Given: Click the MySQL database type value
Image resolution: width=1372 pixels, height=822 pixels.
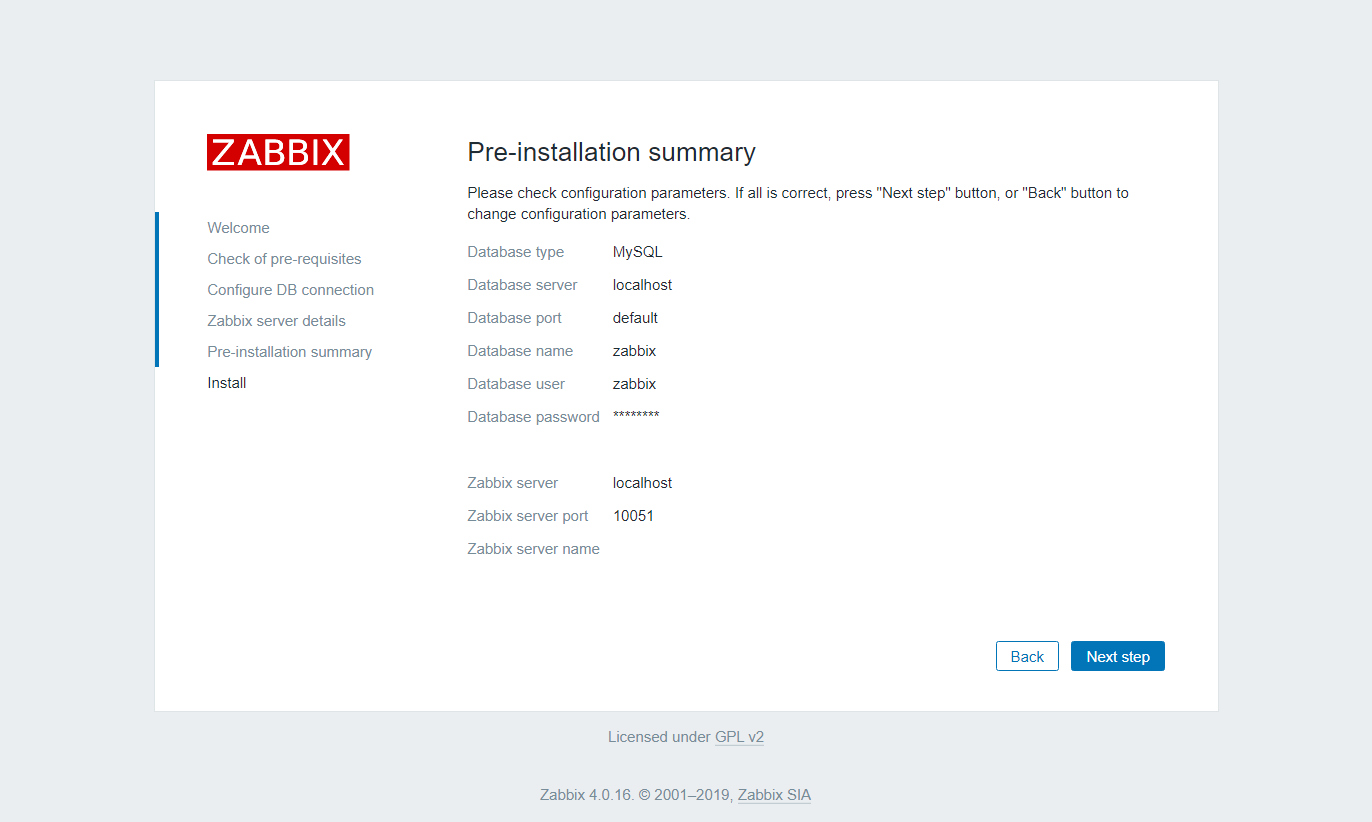Looking at the screenshot, I should (x=637, y=252).
